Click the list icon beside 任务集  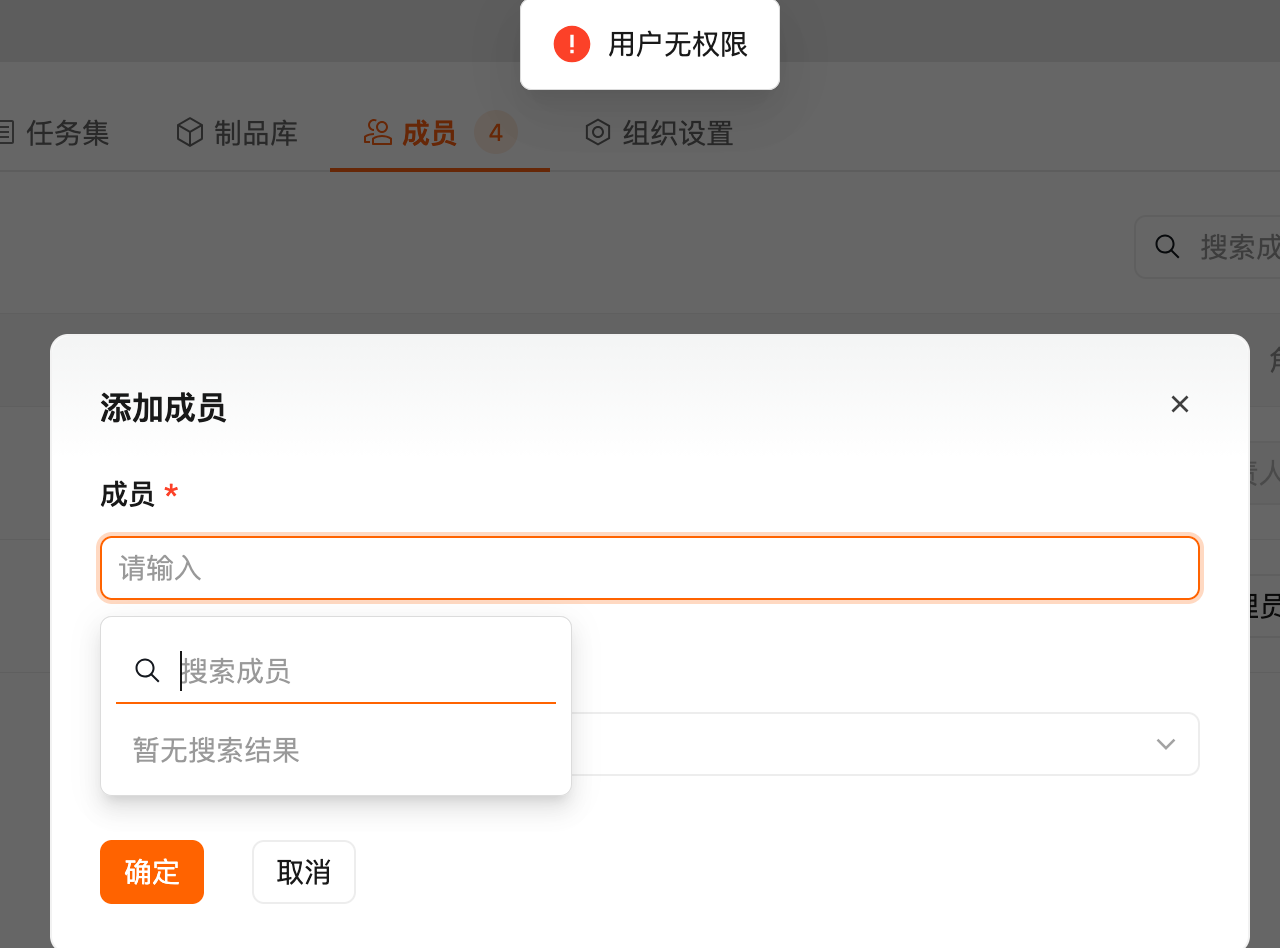click(6, 132)
